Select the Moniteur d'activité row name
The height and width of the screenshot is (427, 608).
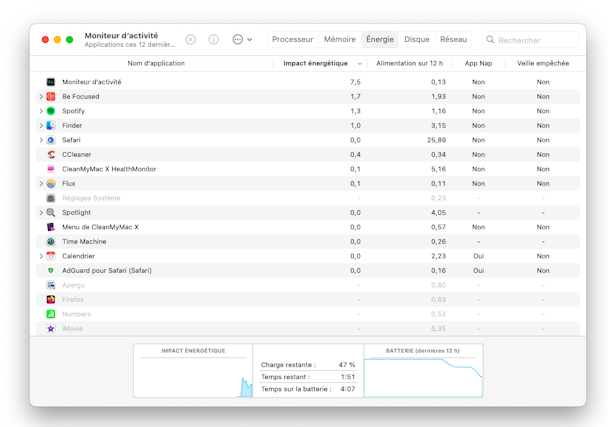(92, 82)
